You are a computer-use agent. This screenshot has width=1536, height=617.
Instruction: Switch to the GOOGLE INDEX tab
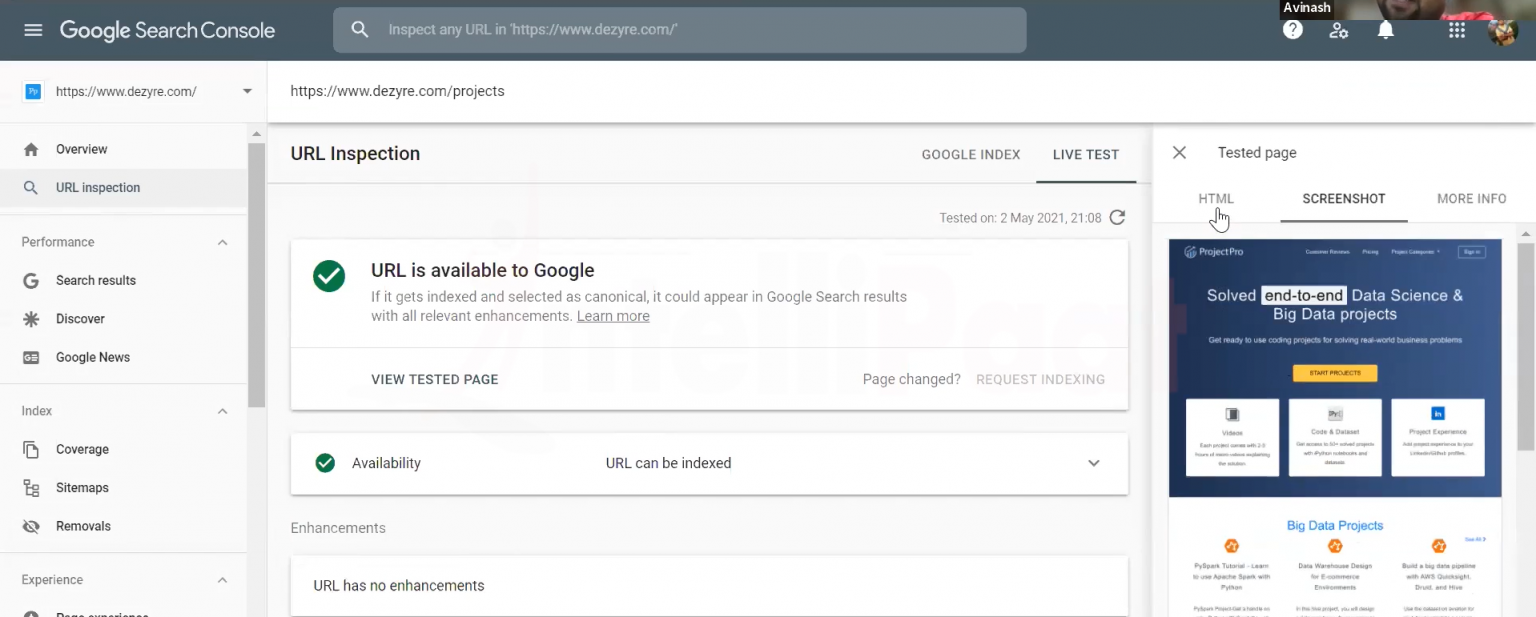pyautogui.click(x=970, y=154)
